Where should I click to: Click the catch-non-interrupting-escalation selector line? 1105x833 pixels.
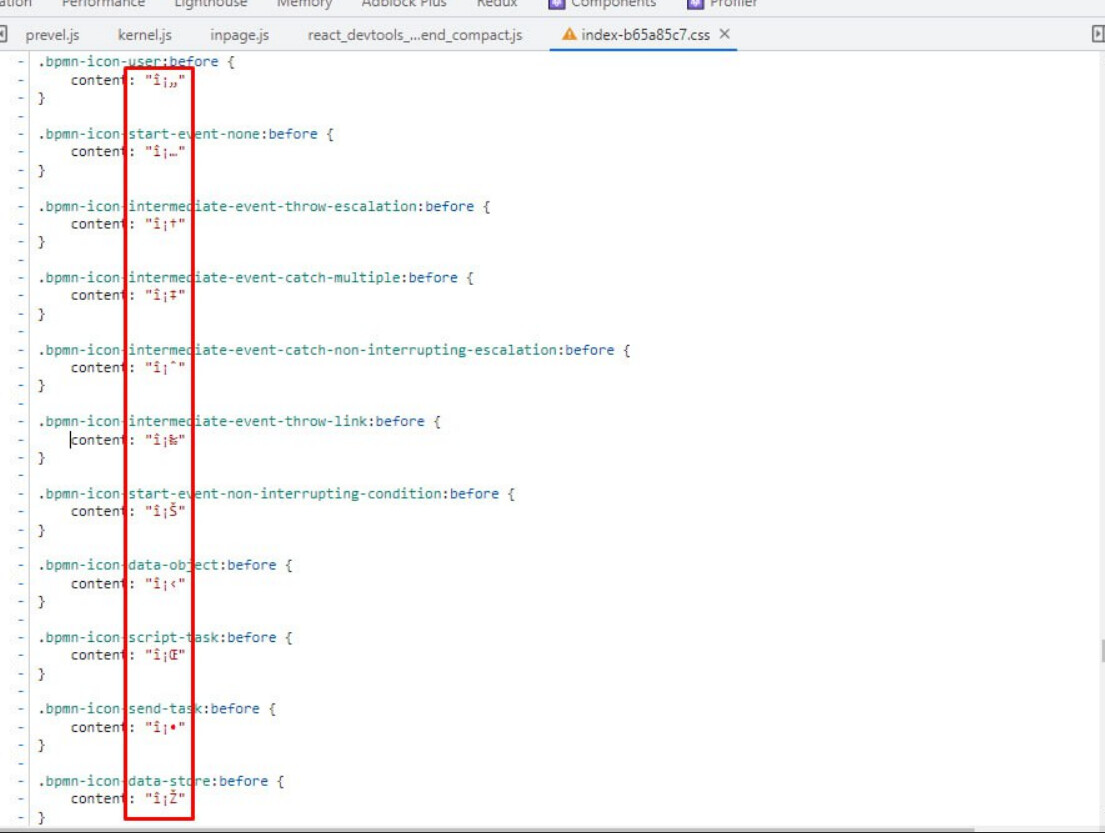pos(333,350)
